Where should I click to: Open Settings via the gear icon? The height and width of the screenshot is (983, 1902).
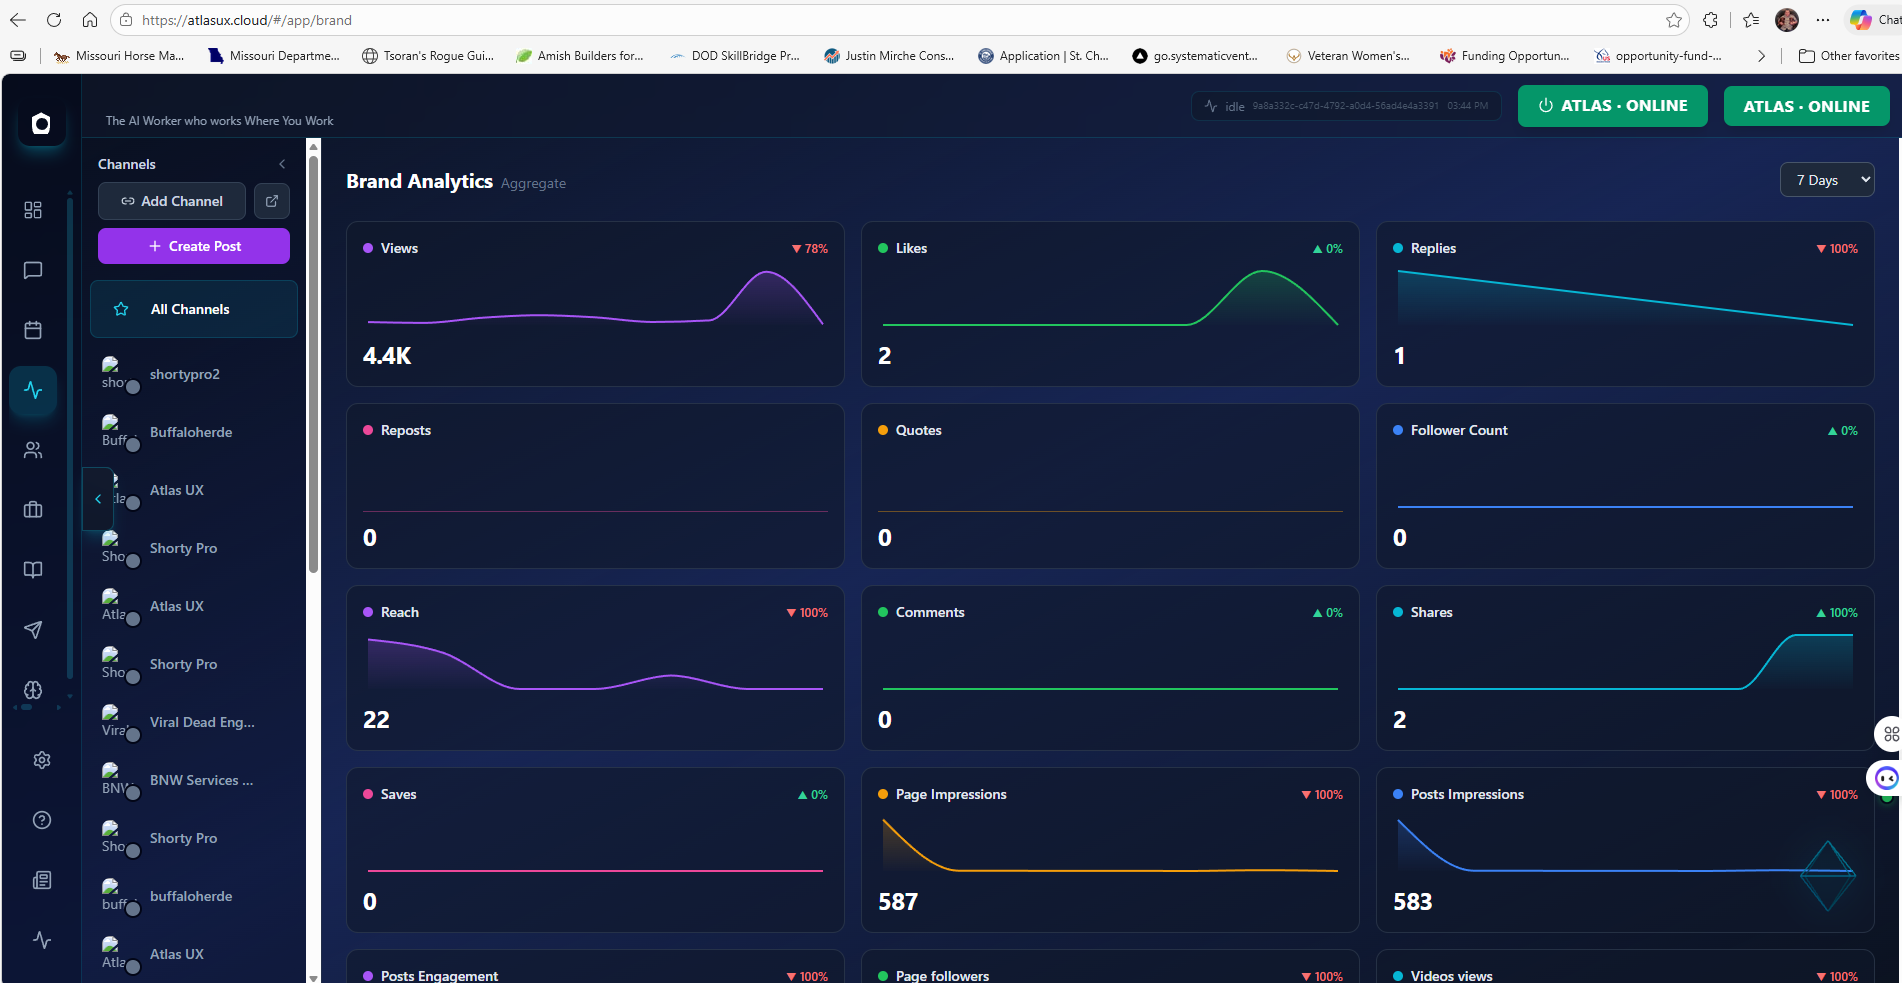pyautogui.click(x=42, y=760)
